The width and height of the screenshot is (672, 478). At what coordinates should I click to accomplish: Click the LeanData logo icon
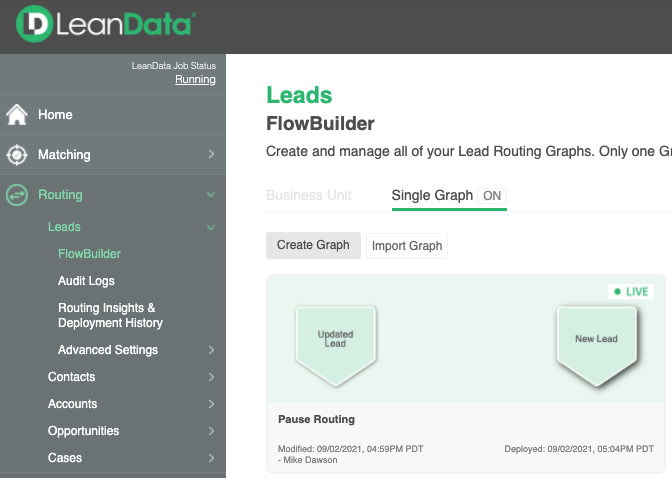coord(35,25)
